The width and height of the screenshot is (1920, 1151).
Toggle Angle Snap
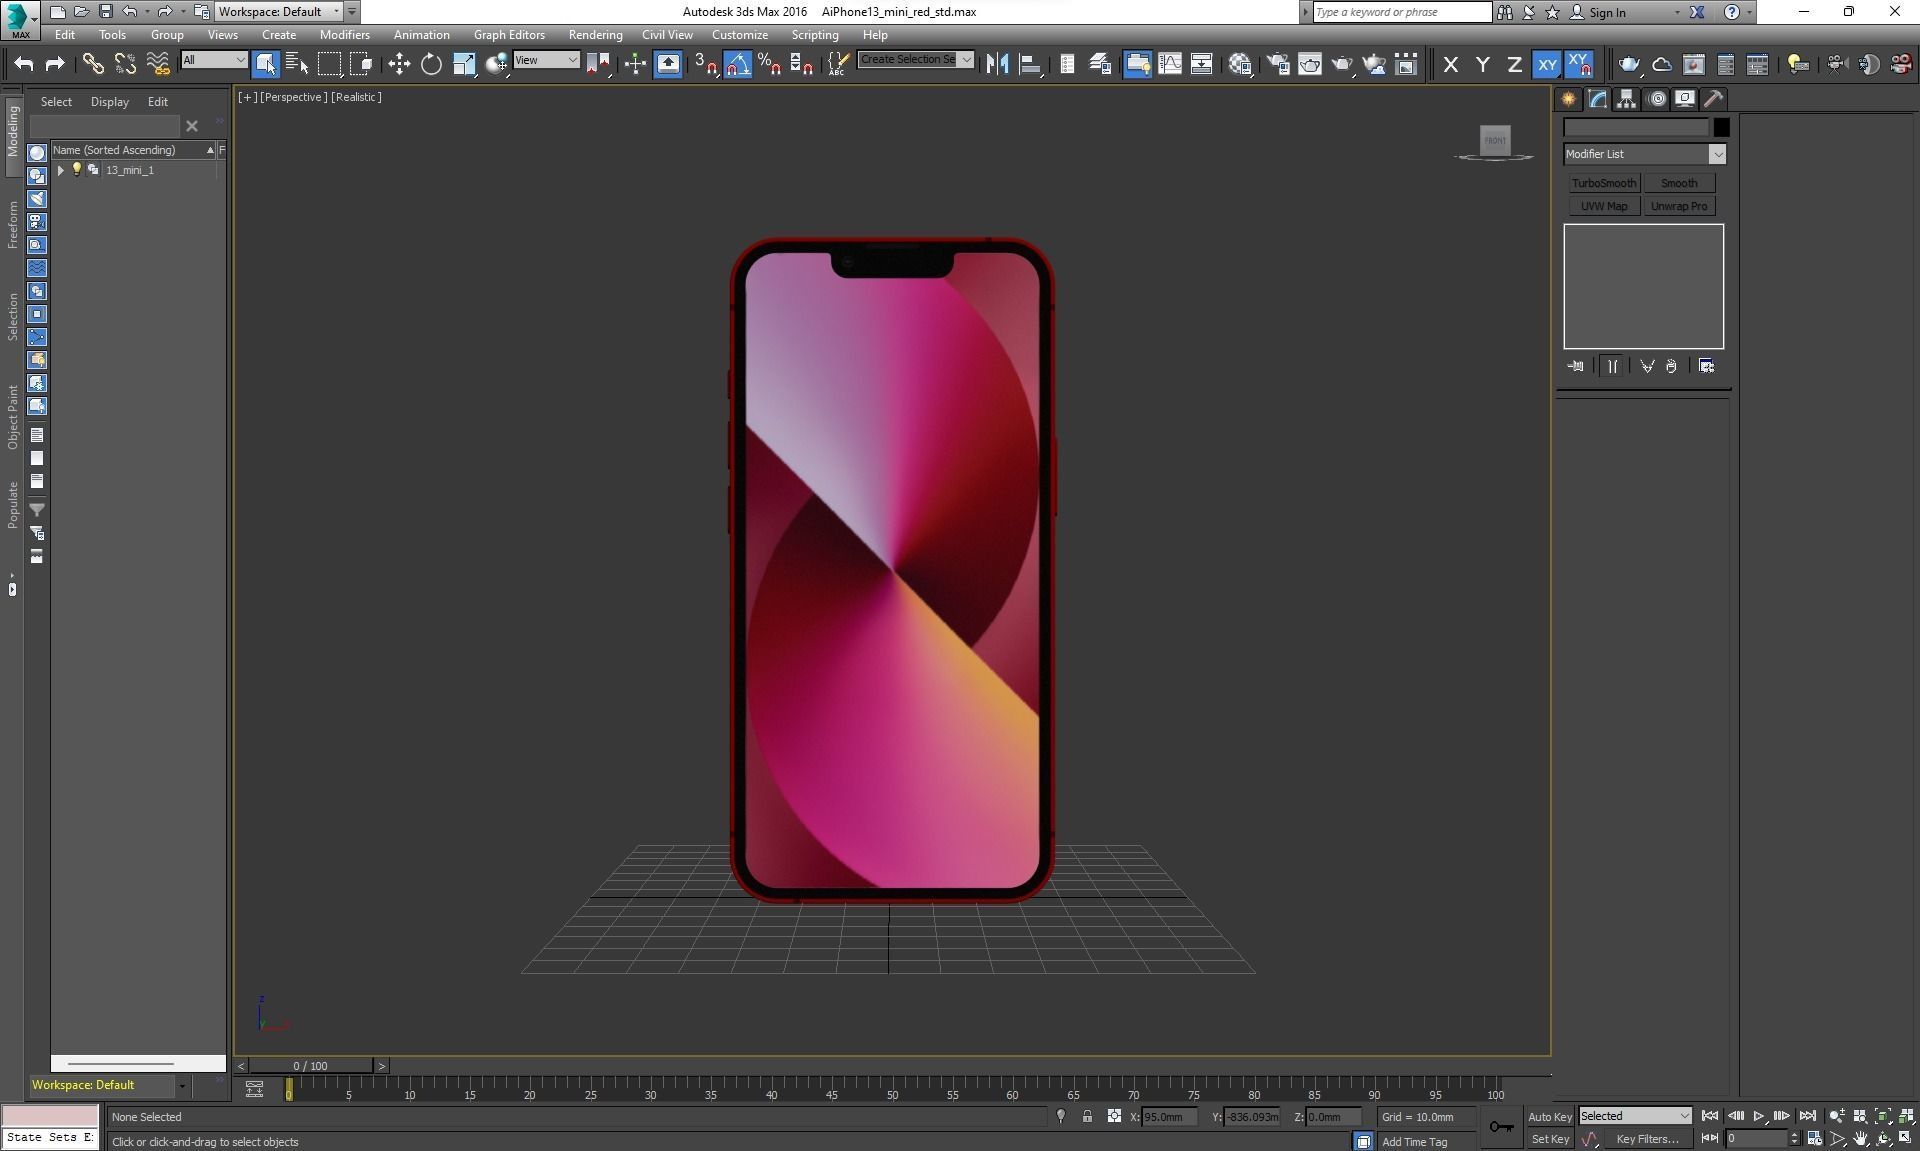[x=737, y=64]
